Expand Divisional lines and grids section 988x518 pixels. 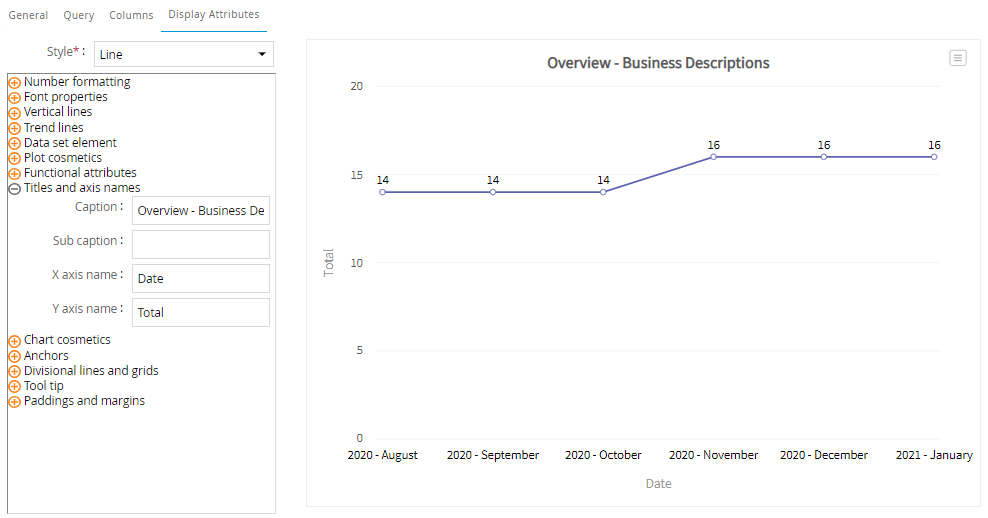click(x=15, y=371)
